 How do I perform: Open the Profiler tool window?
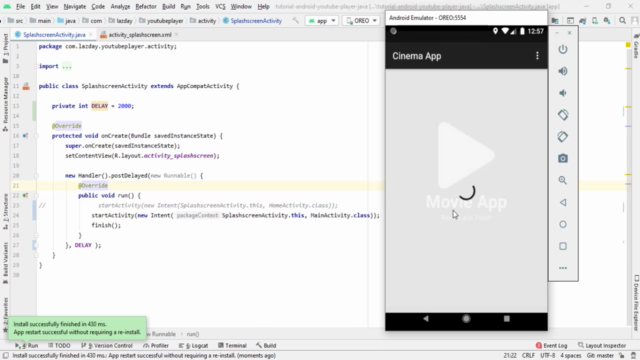coord(156,345)
